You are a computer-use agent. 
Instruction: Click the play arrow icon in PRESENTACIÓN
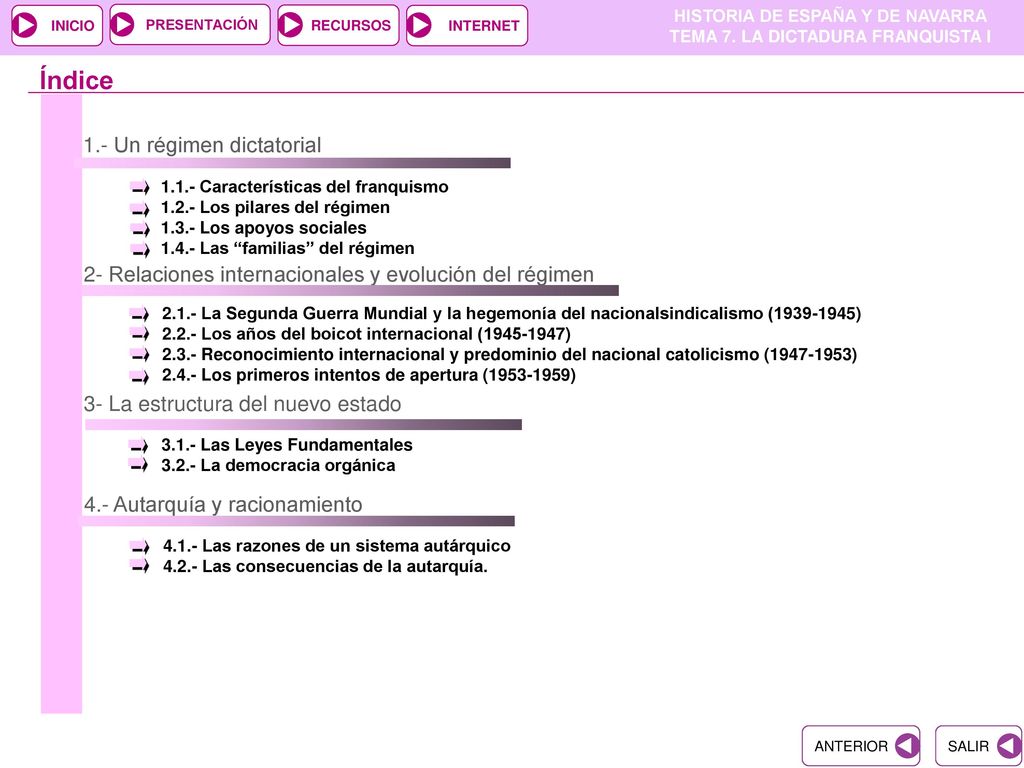coord(122,25)
